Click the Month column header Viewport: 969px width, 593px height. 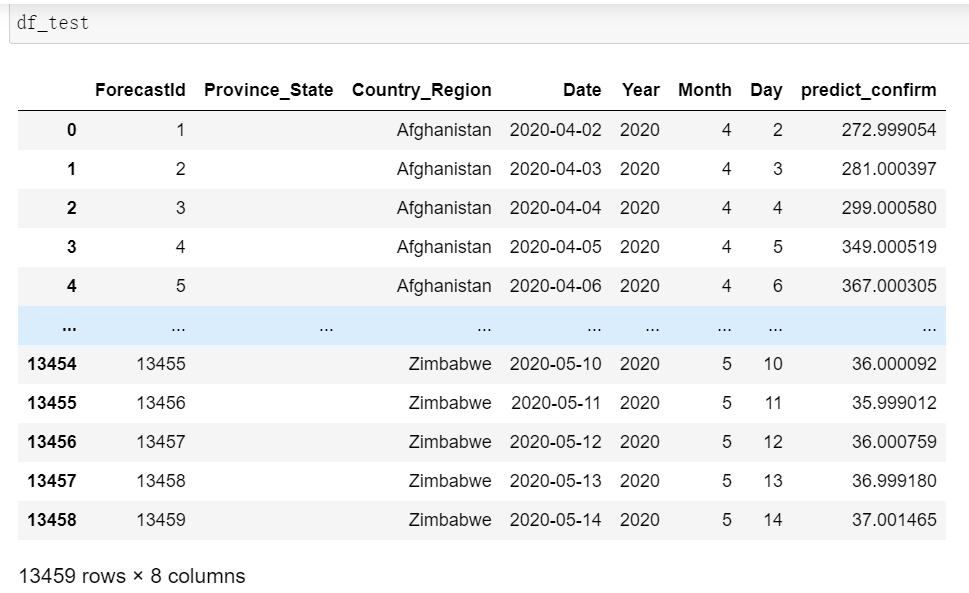pyautogui.click(x=704, y=90)
